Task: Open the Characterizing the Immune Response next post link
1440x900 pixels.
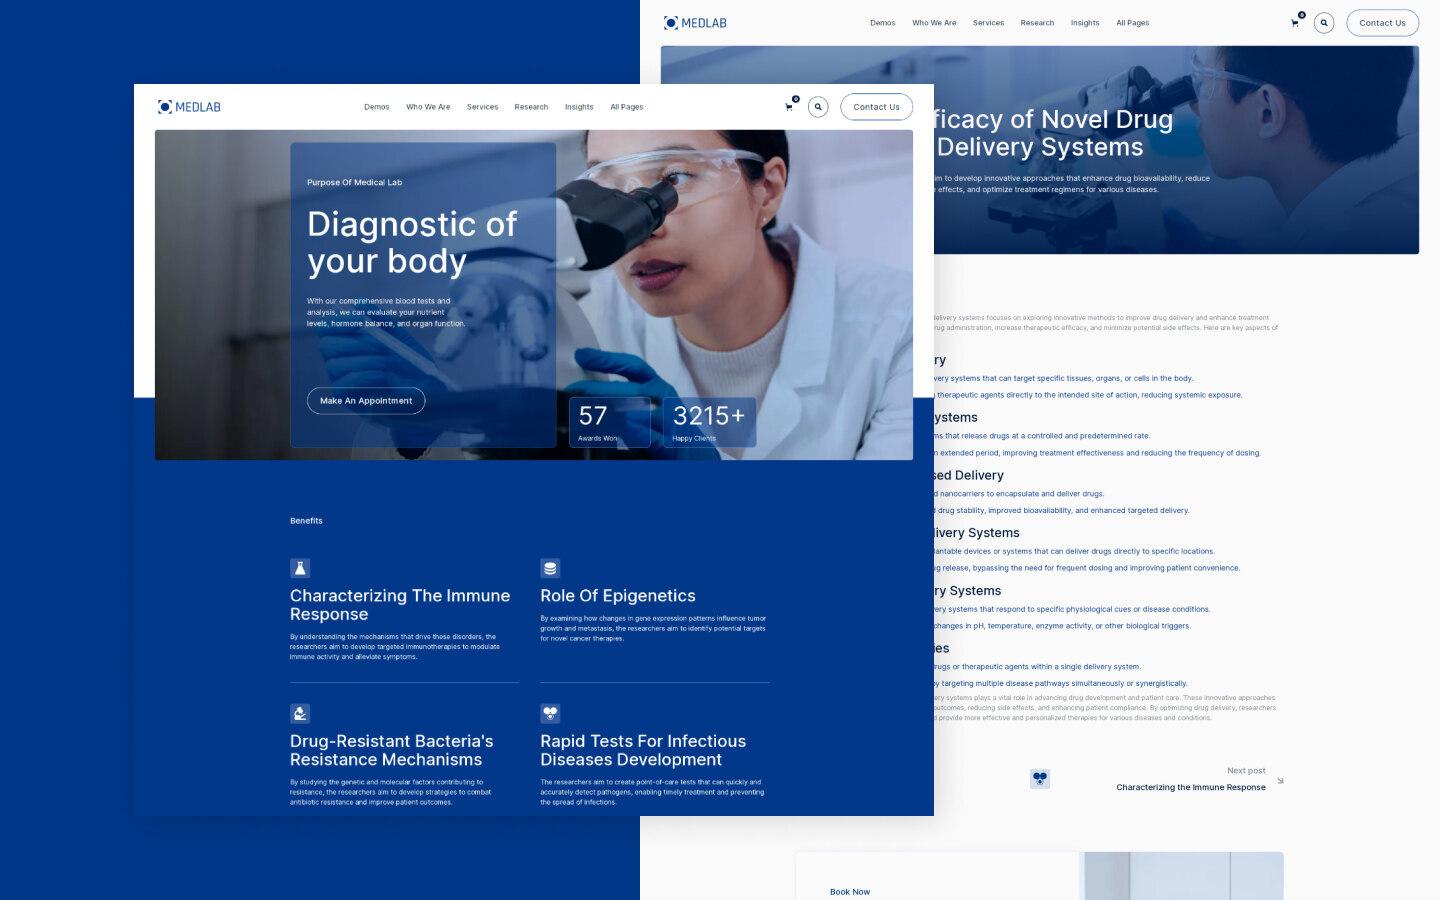Action: 1190,787
